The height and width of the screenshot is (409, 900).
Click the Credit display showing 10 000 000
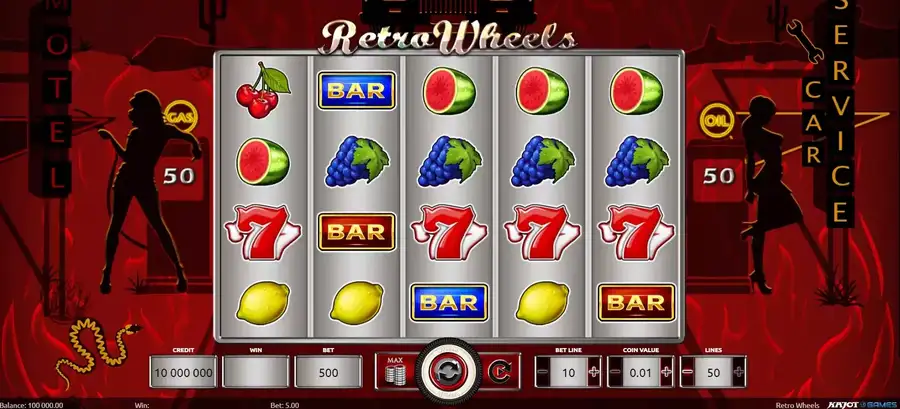click(183, 372)
